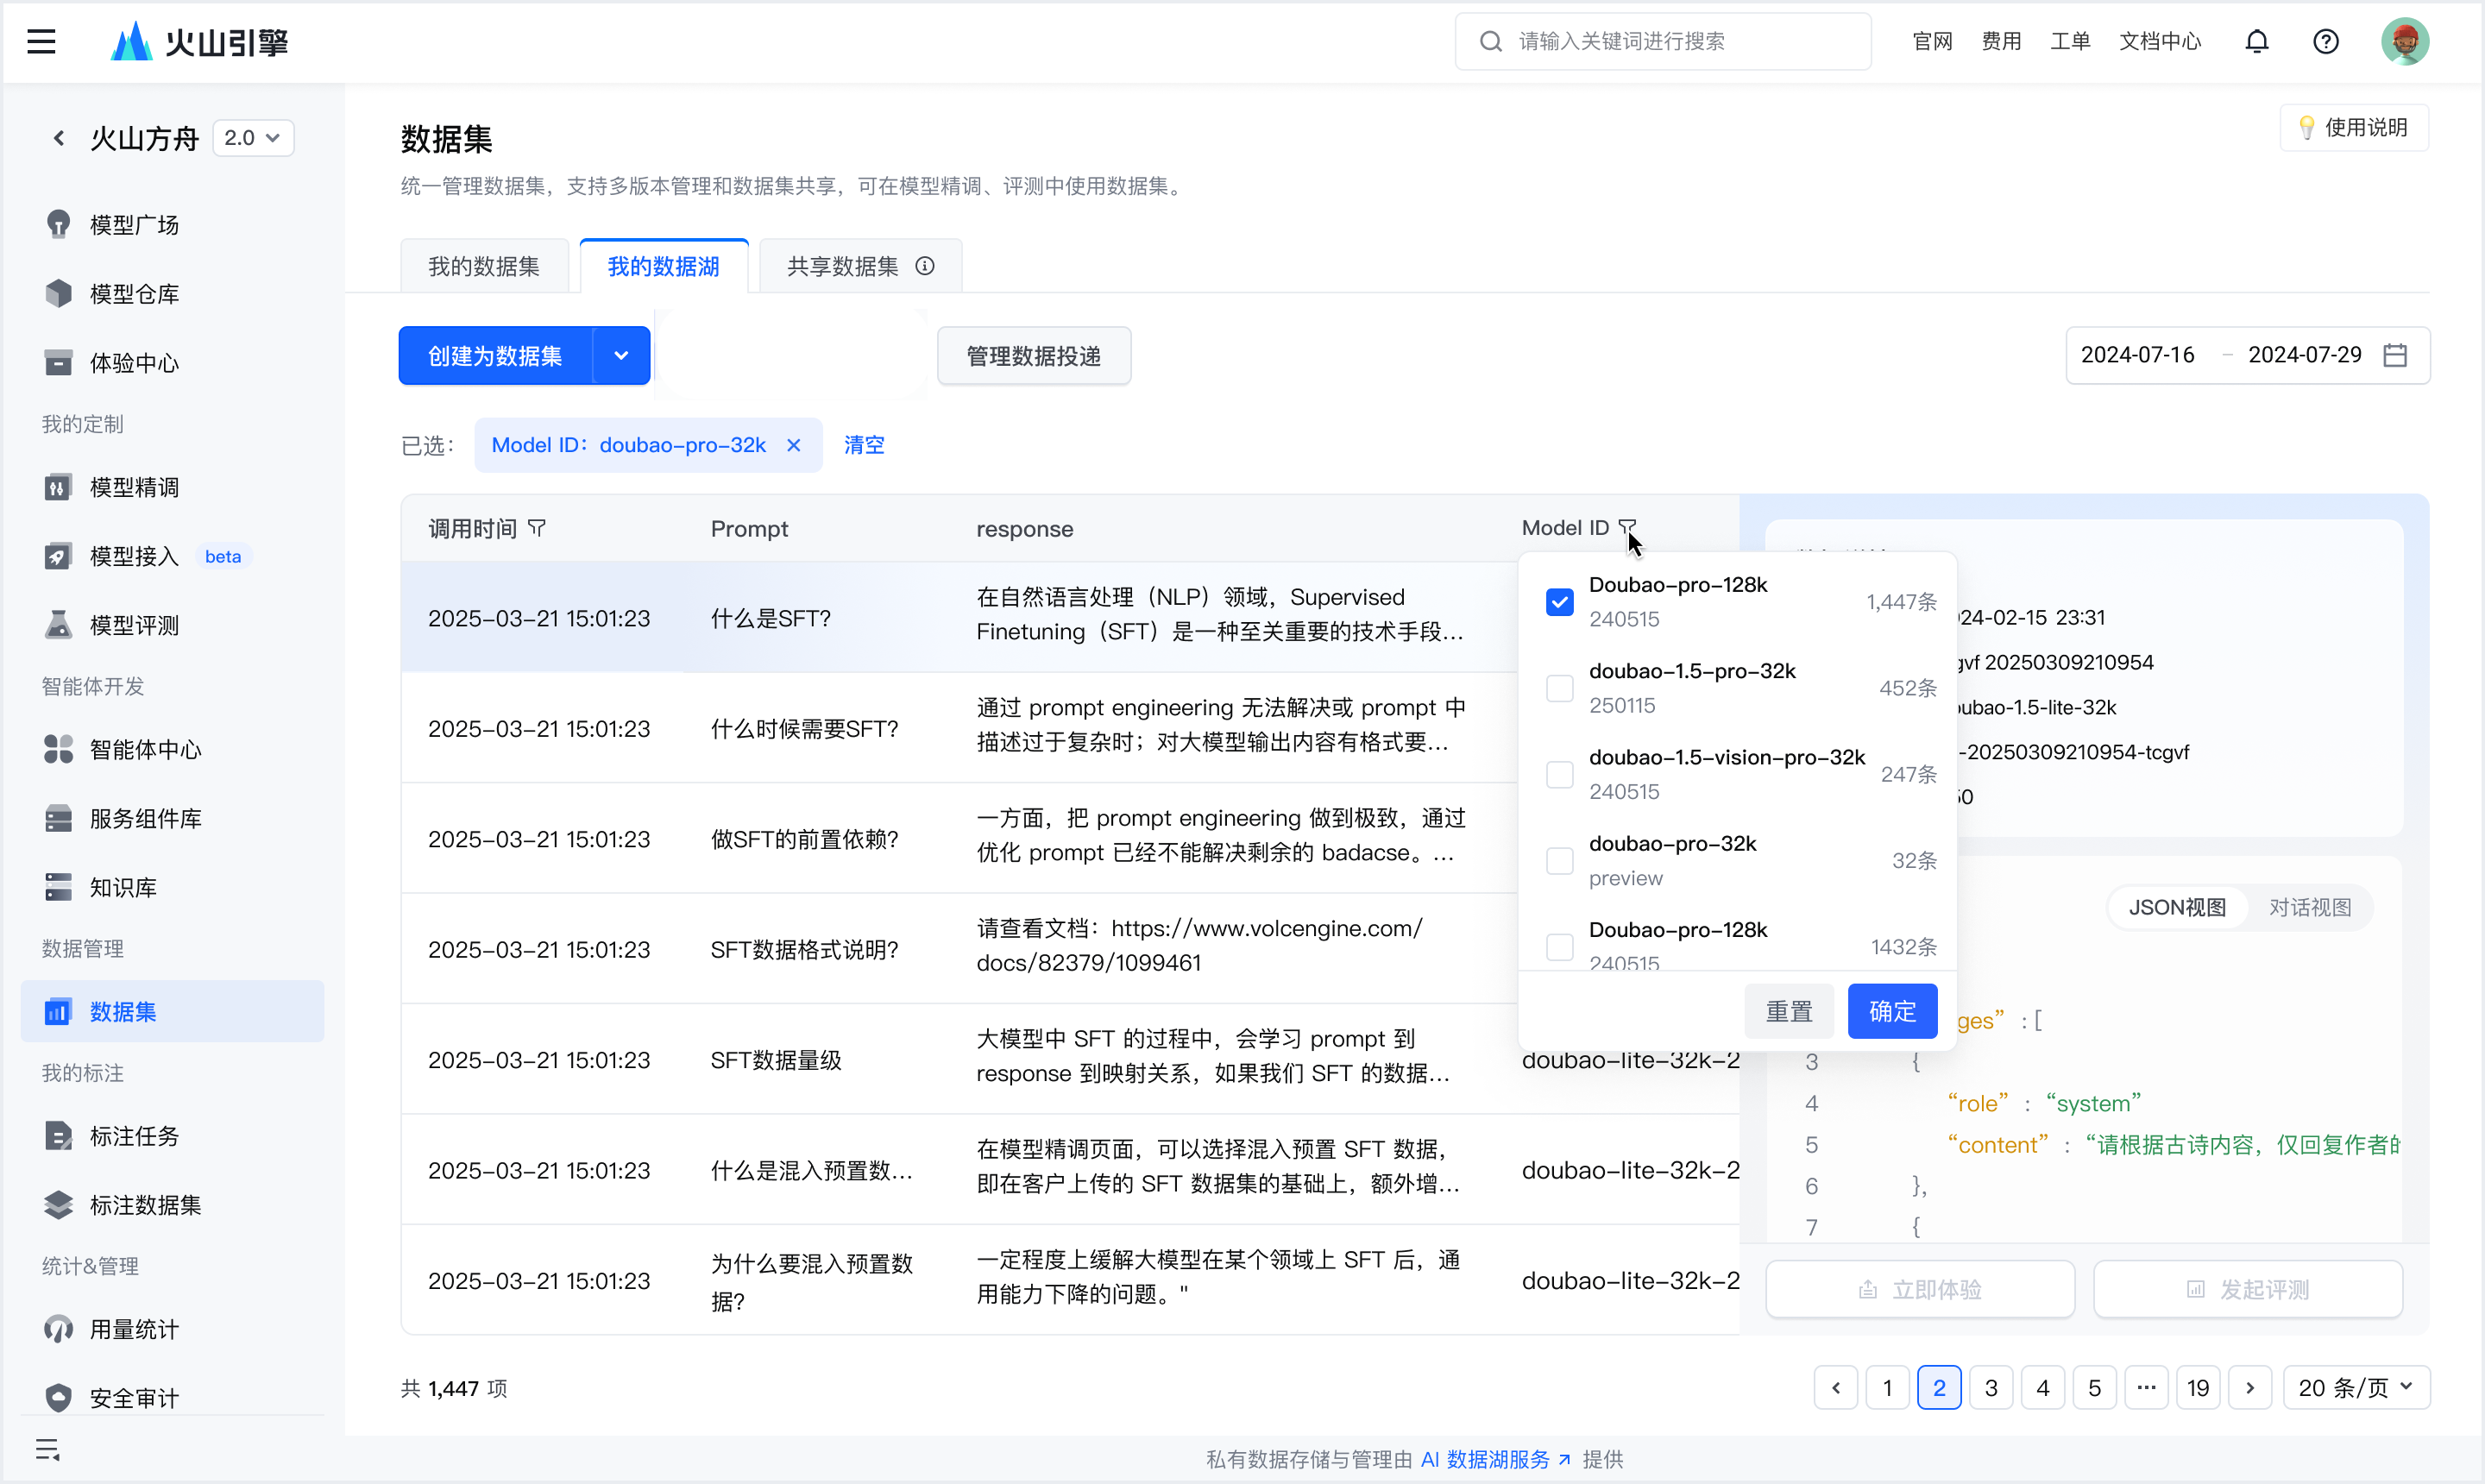Screen dimensions: 2485x1484
Task: Click the calendar icon in date range
Action: (x=2395, y=355)
